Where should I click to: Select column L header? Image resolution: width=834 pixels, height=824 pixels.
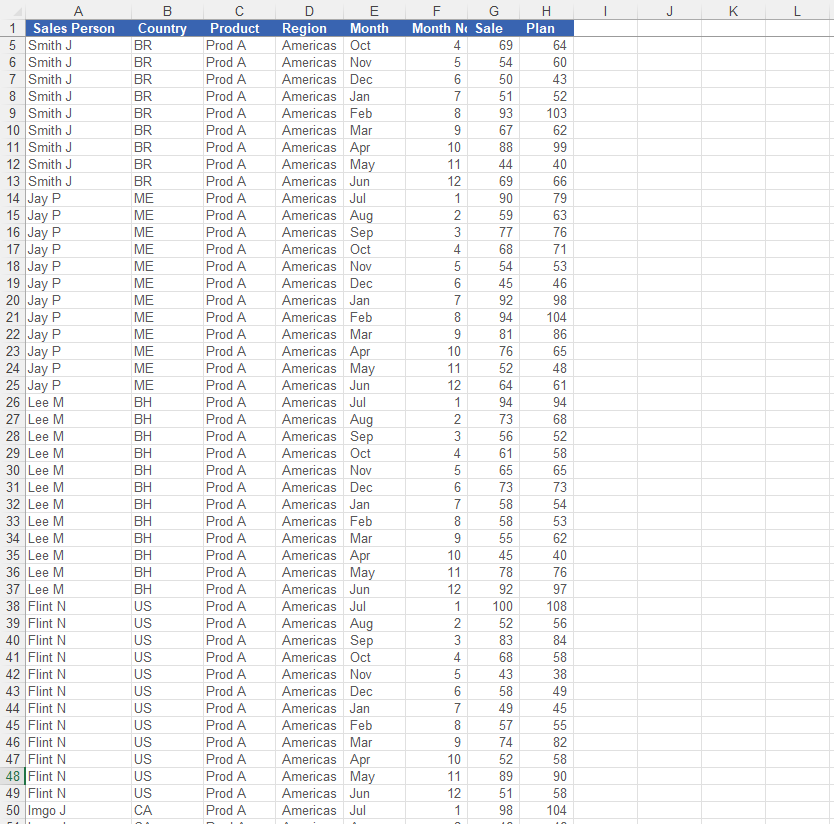click(x=797, y=11)
